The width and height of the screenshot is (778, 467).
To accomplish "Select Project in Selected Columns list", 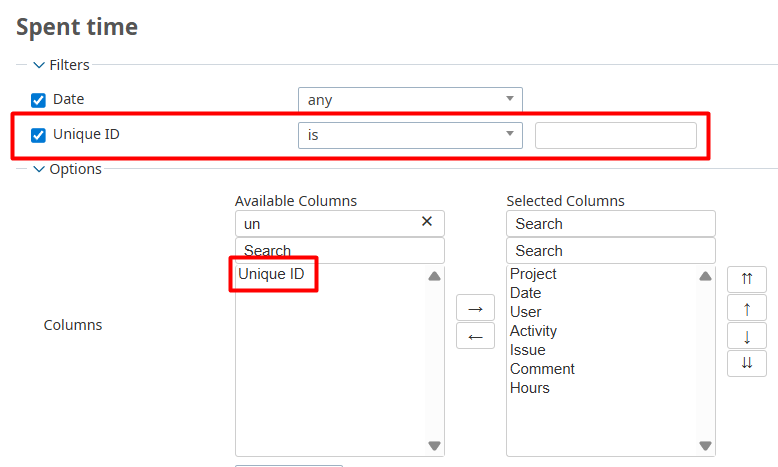I will [533, 274].
